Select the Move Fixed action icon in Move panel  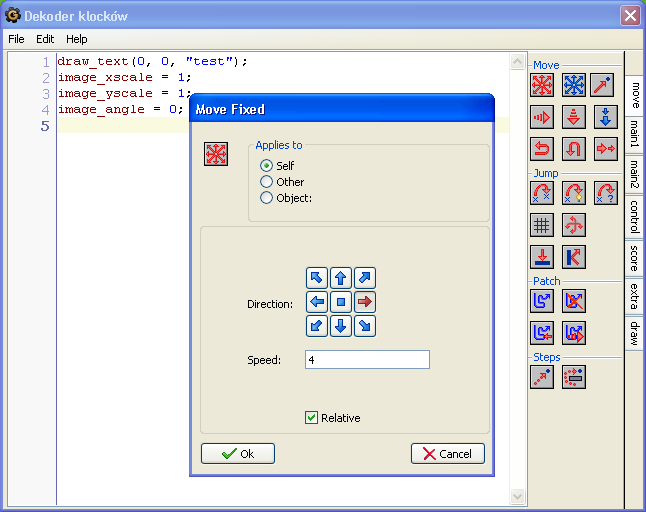tap(542, 86)
